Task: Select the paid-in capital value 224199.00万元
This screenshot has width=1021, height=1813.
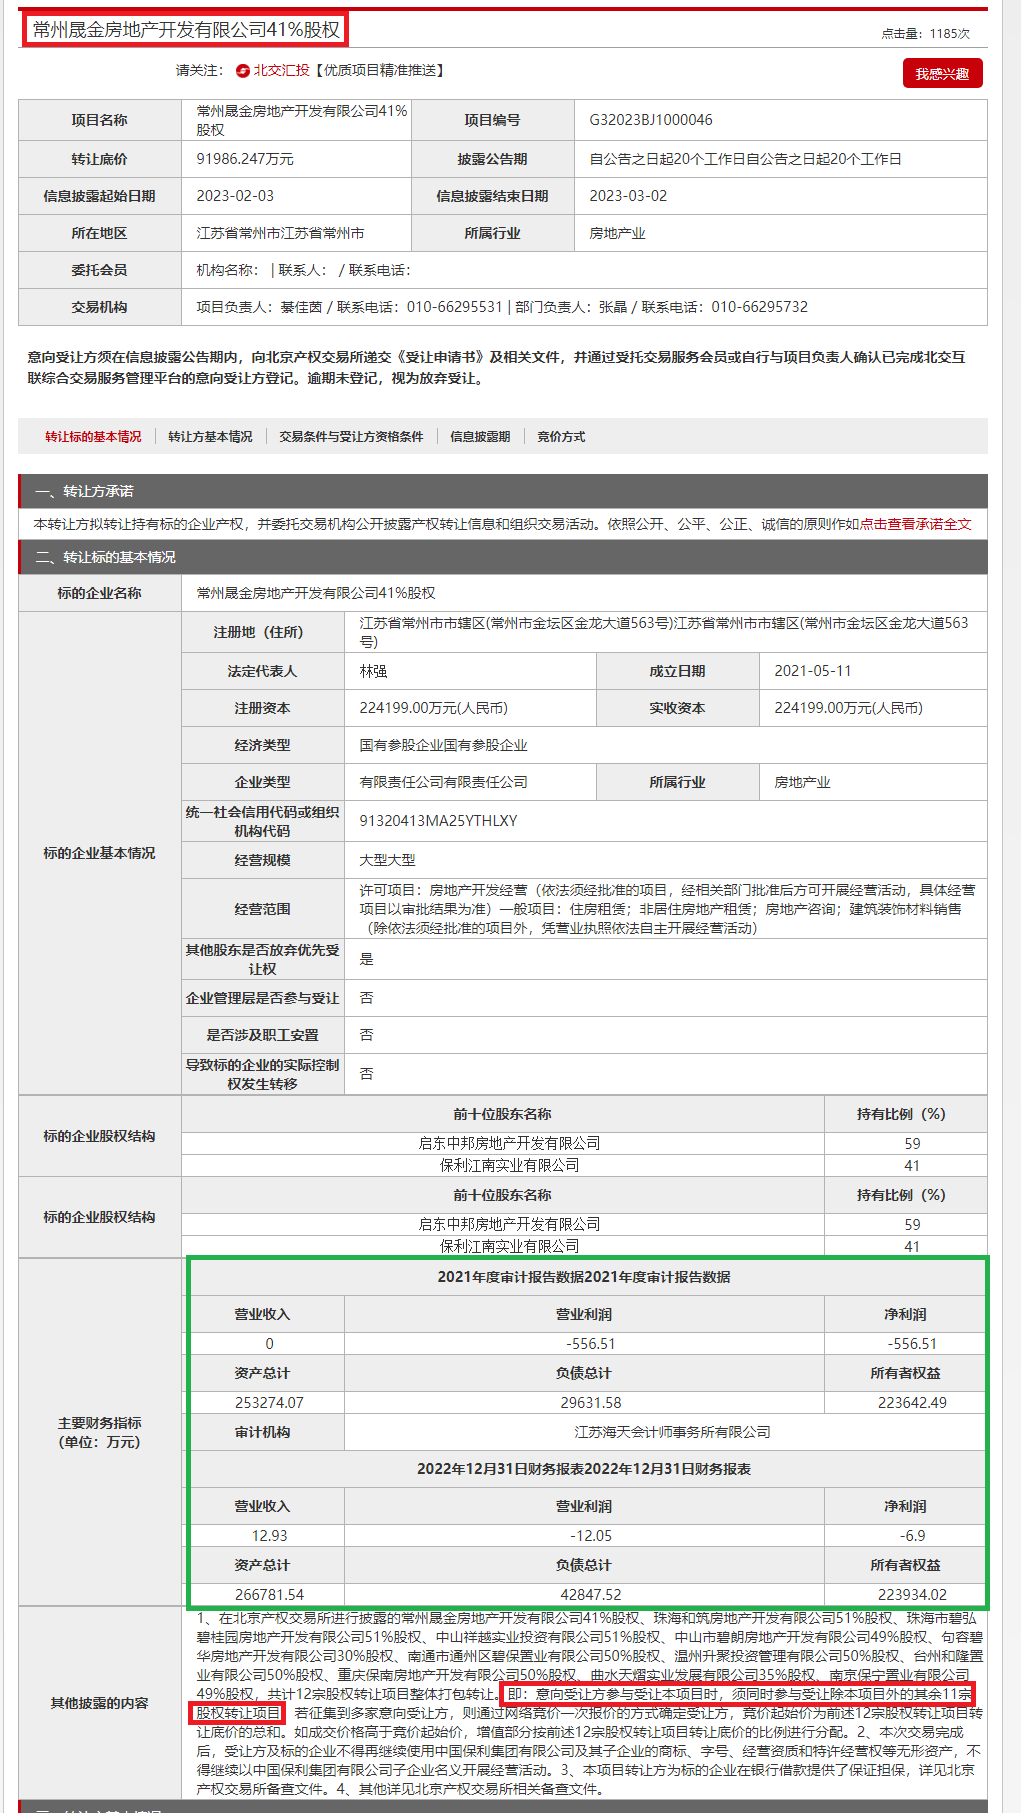Action: click(x=848, y=708)
